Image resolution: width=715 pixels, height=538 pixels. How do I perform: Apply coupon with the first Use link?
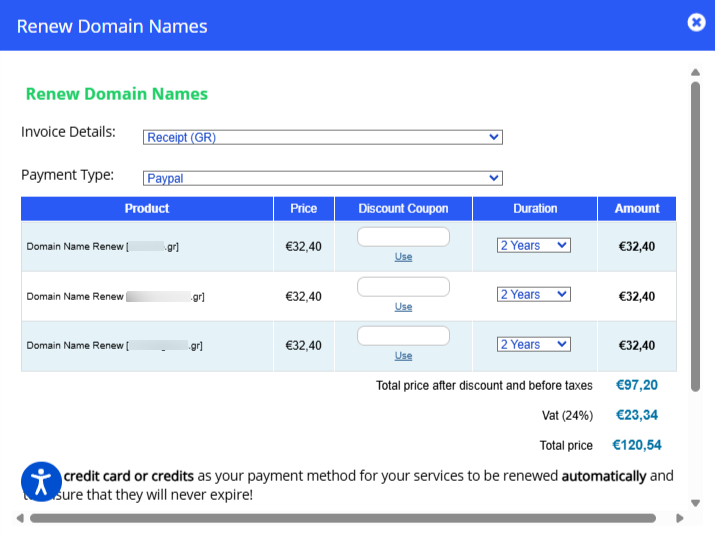tap(403, 257)
